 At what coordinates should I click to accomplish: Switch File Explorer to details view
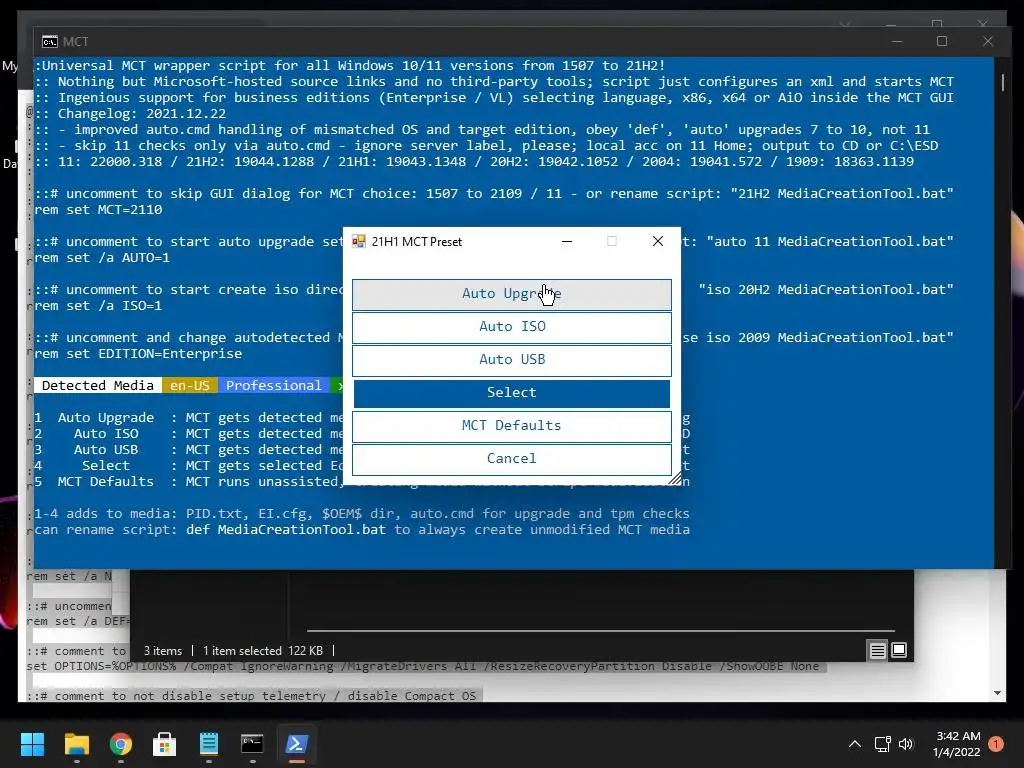(877, 650)
